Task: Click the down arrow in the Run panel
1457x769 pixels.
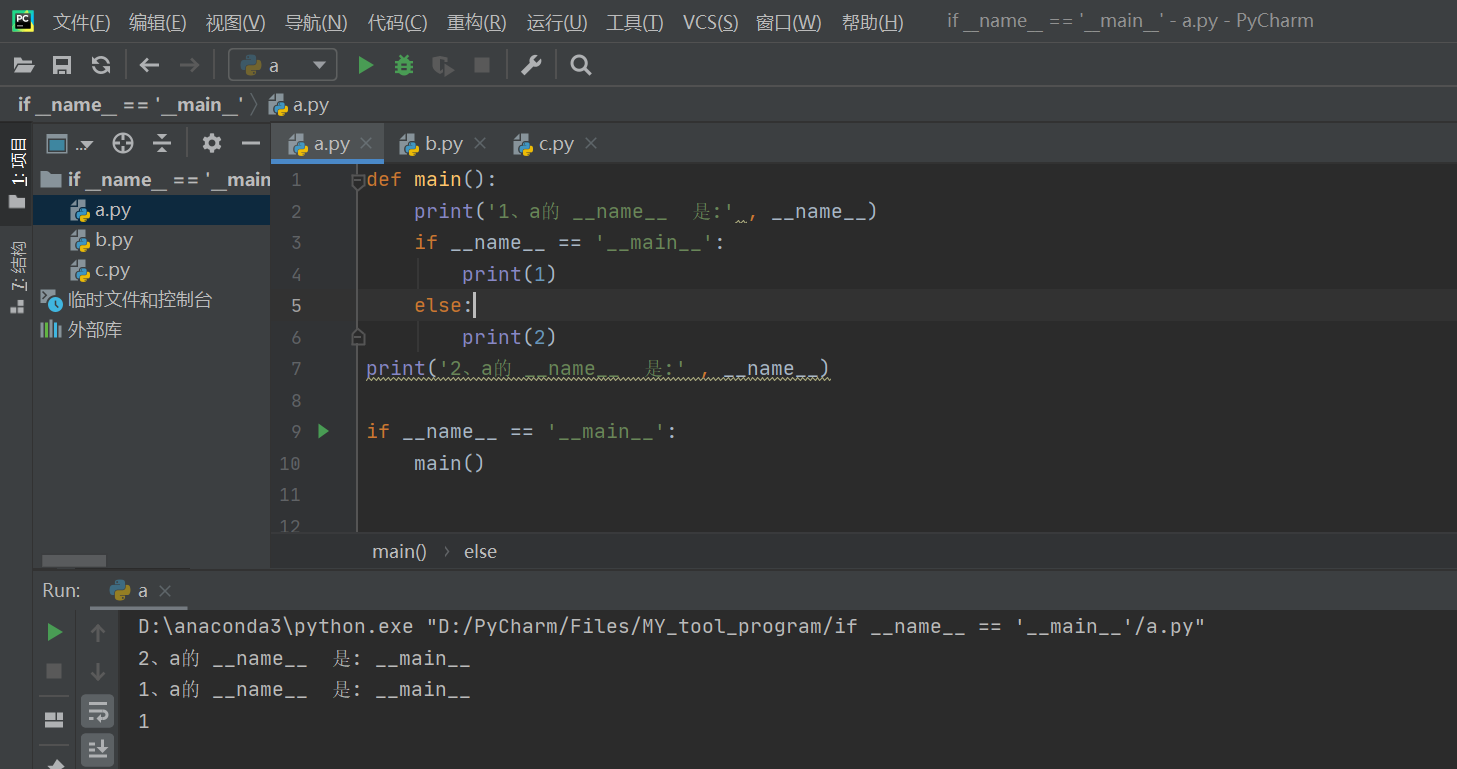Action: [x=98, y=671]
